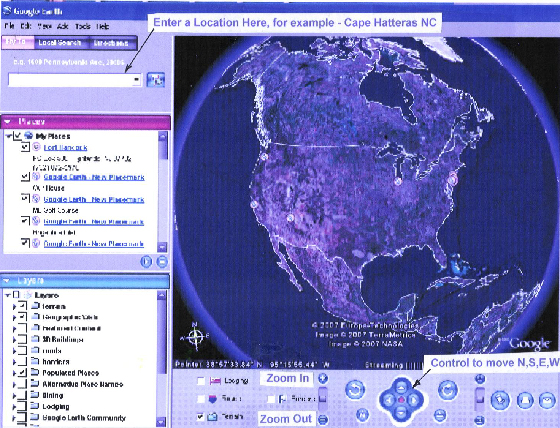Click the tilt down button below the tilt slider
Image resolution: width=560 pixels, height=428 pixels.
[480, 420]
